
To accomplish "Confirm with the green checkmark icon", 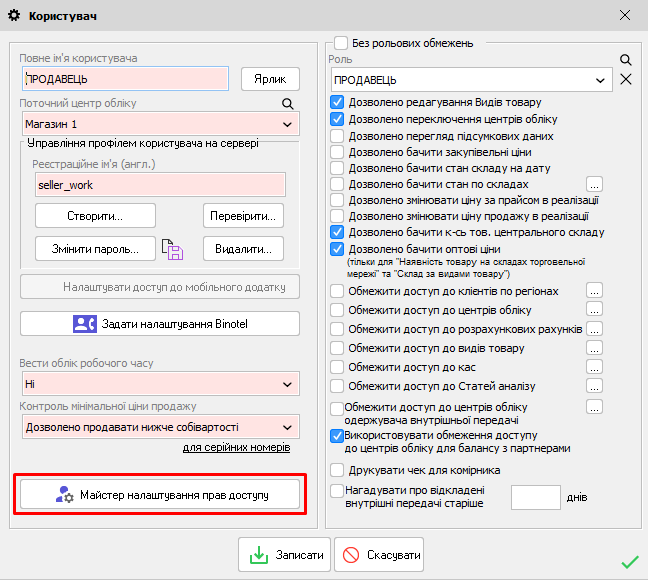I will click(x=629, y=561).
